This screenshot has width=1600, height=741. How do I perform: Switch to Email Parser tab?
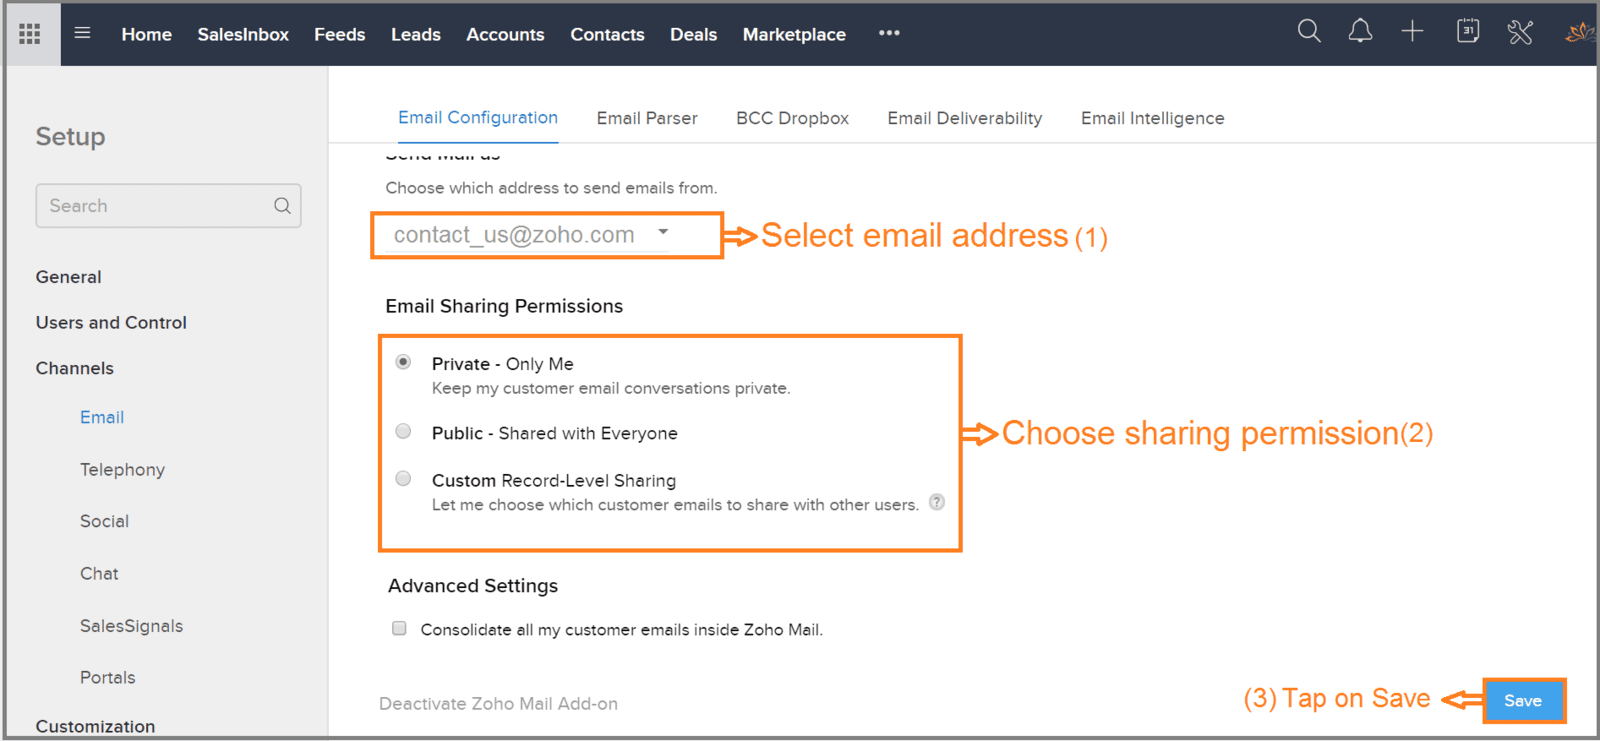(x=647, y=118)
